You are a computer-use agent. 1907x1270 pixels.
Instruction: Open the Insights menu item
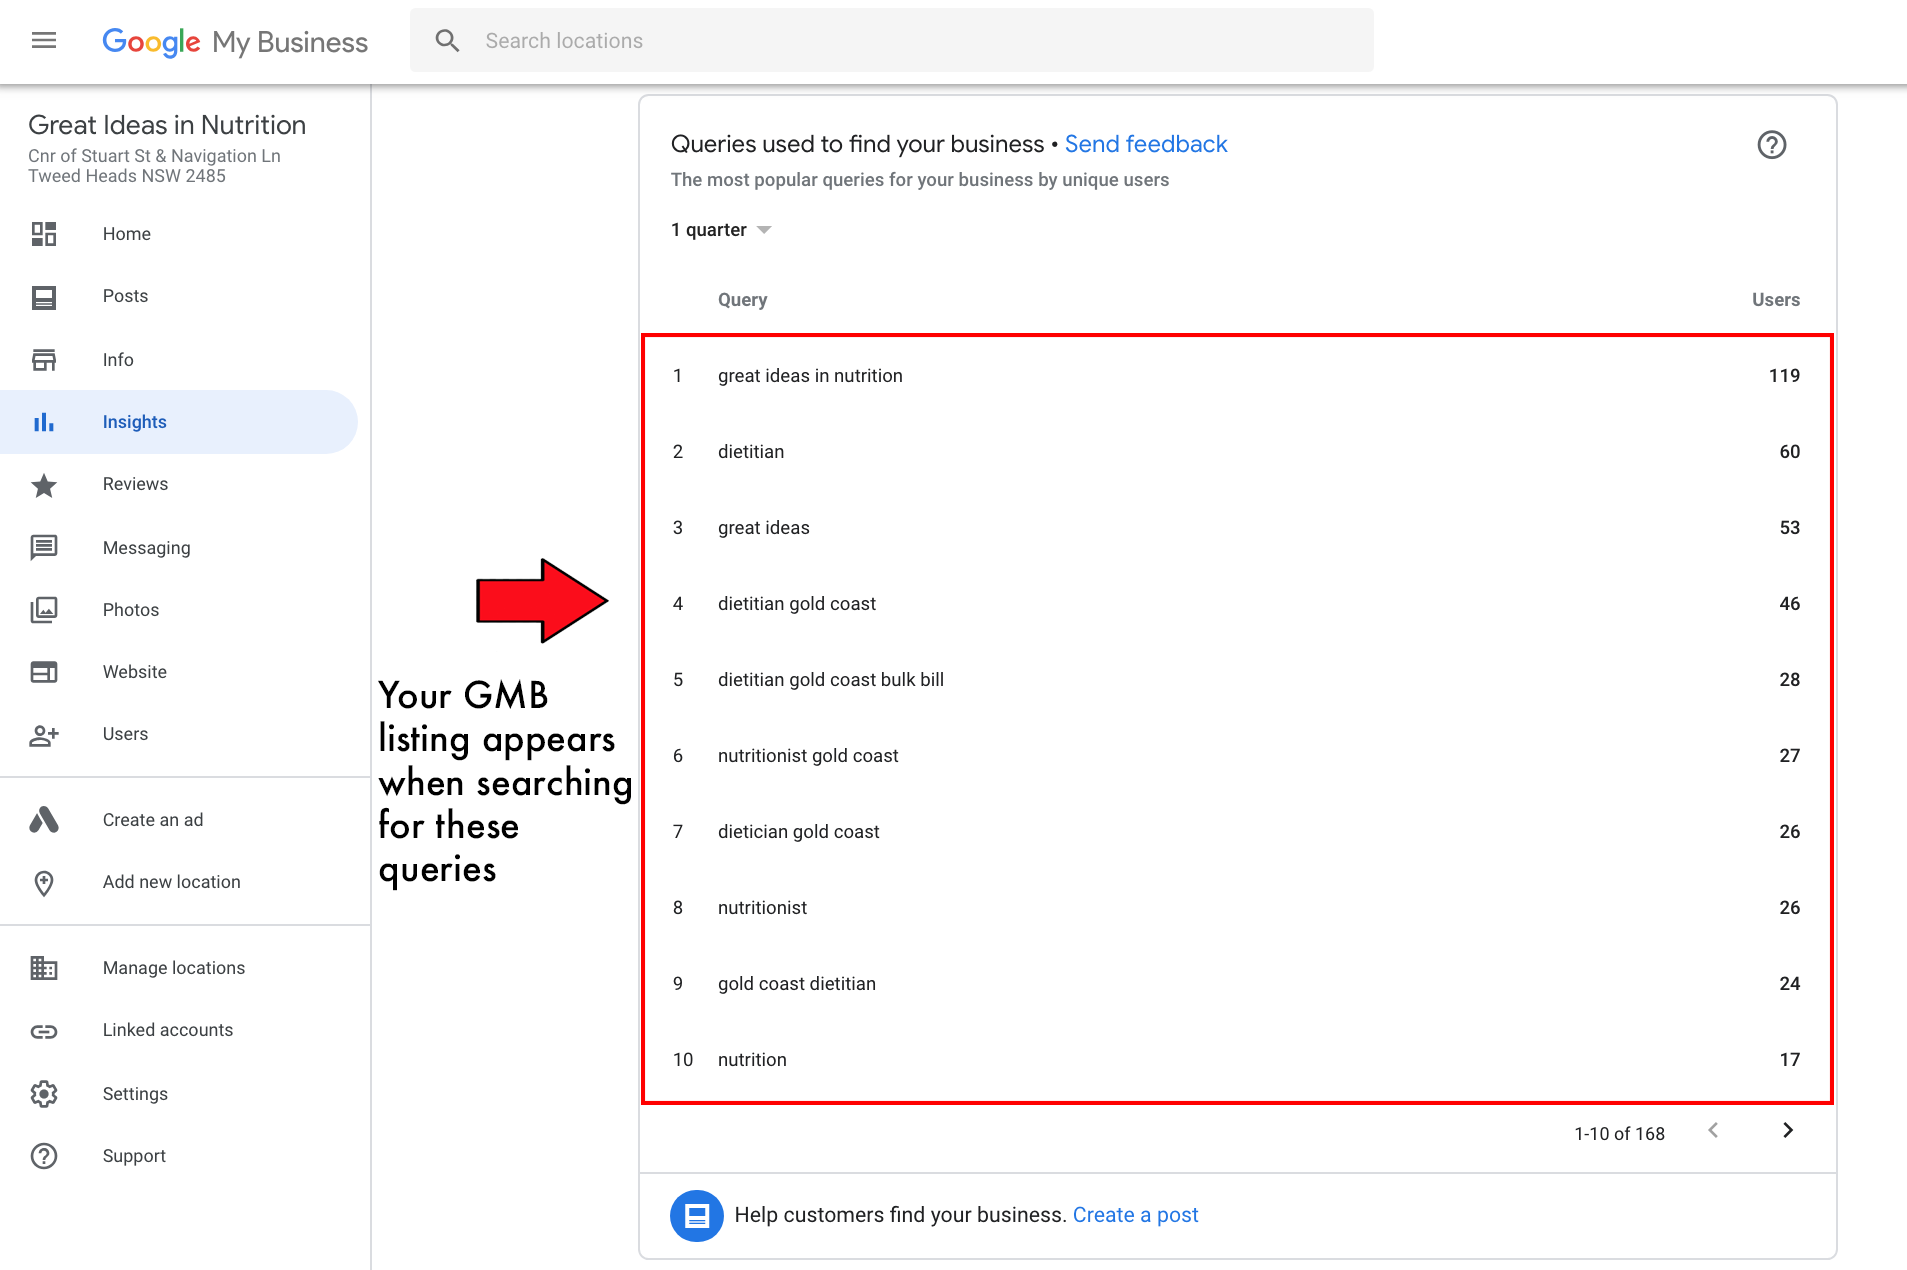(135, 422)
